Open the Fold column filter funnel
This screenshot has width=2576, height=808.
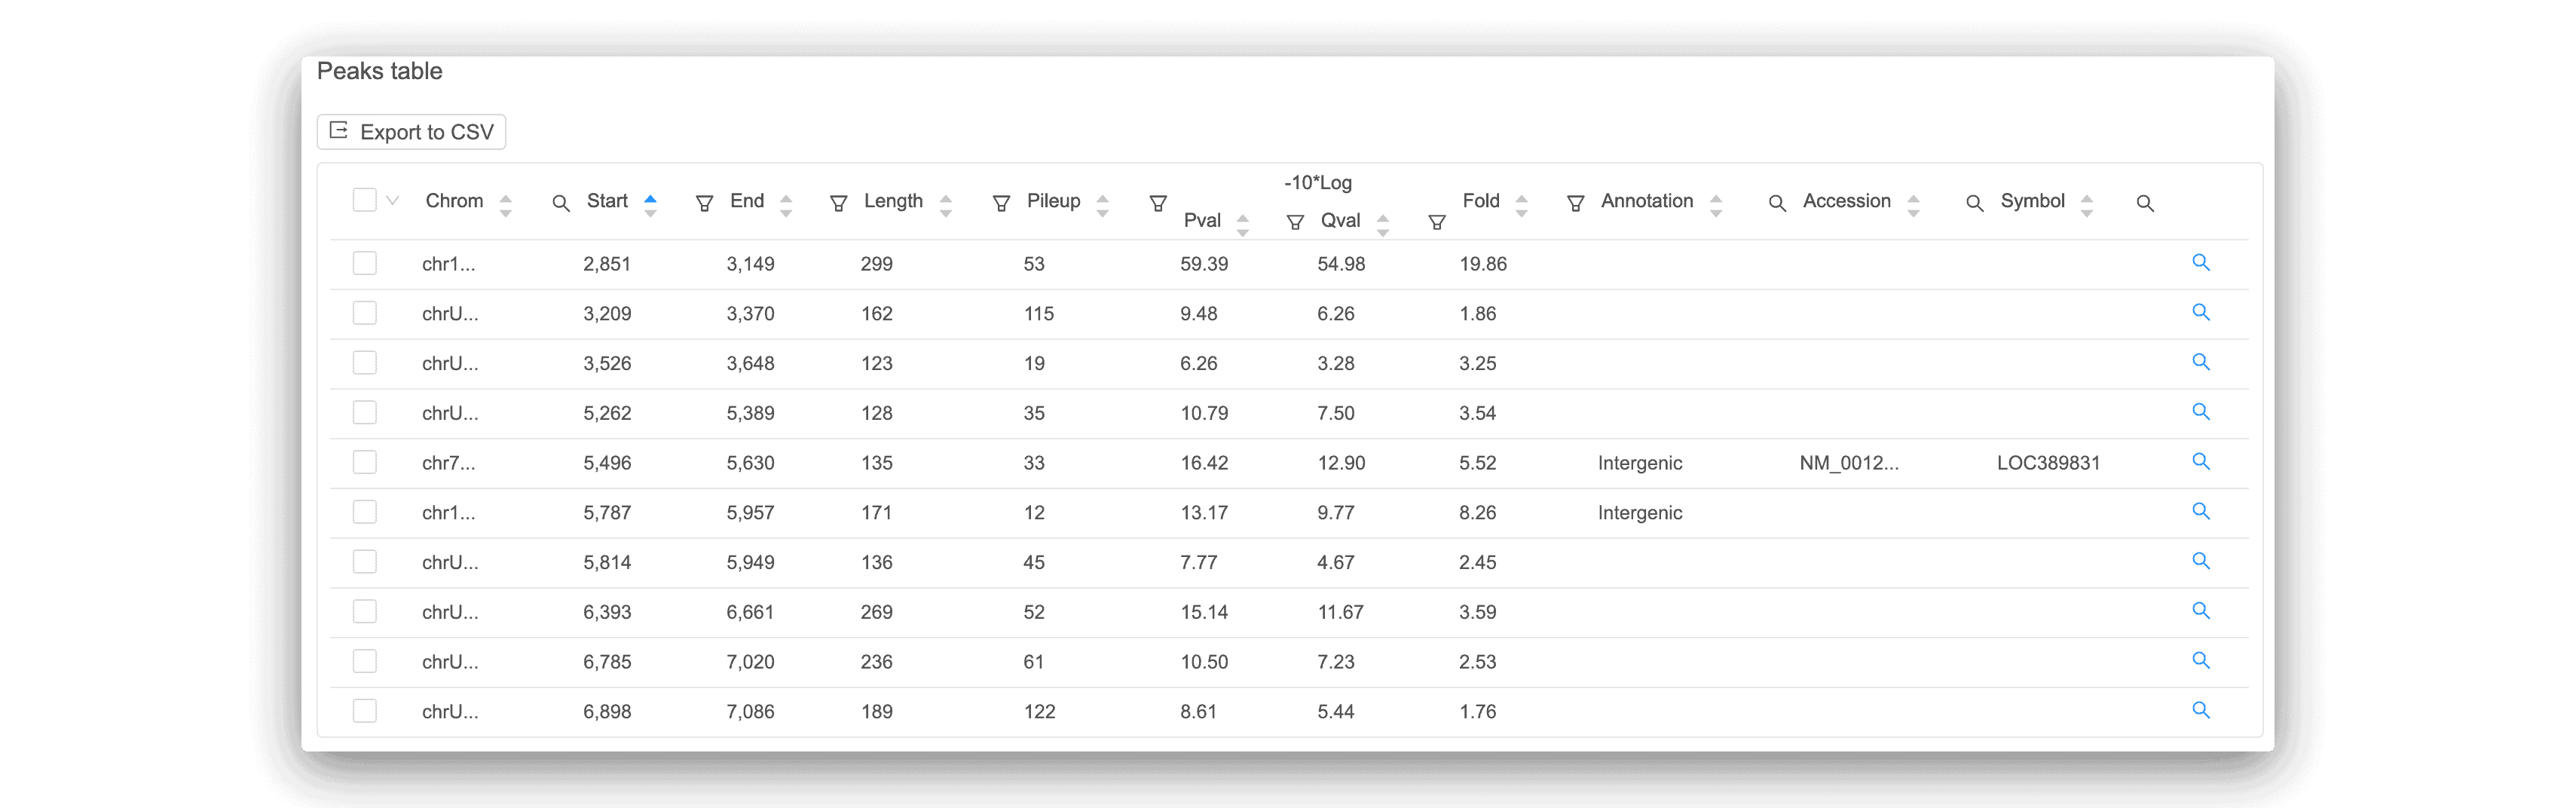click(1575, 204)
